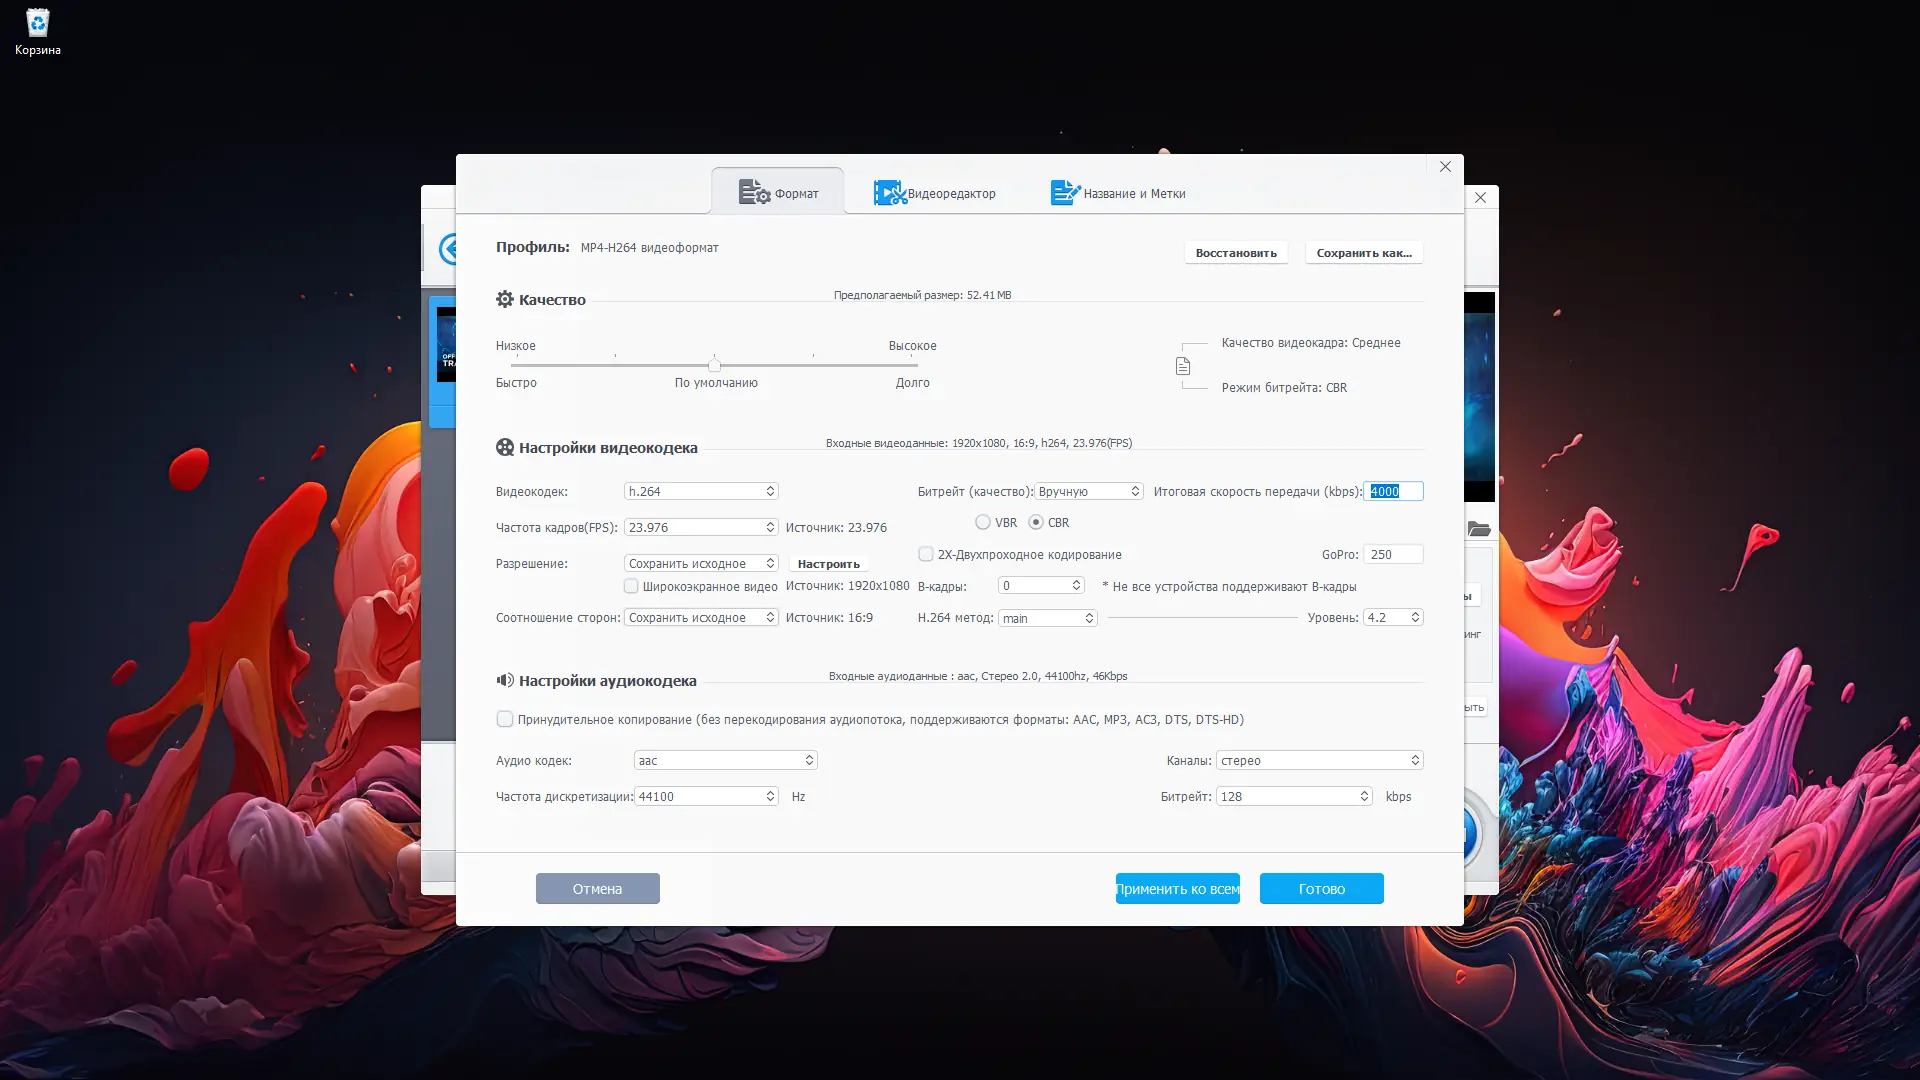1920x1080 pixels.
Task: Enable 2X two-pass encoding checkbox
Action: pos(926,554)
